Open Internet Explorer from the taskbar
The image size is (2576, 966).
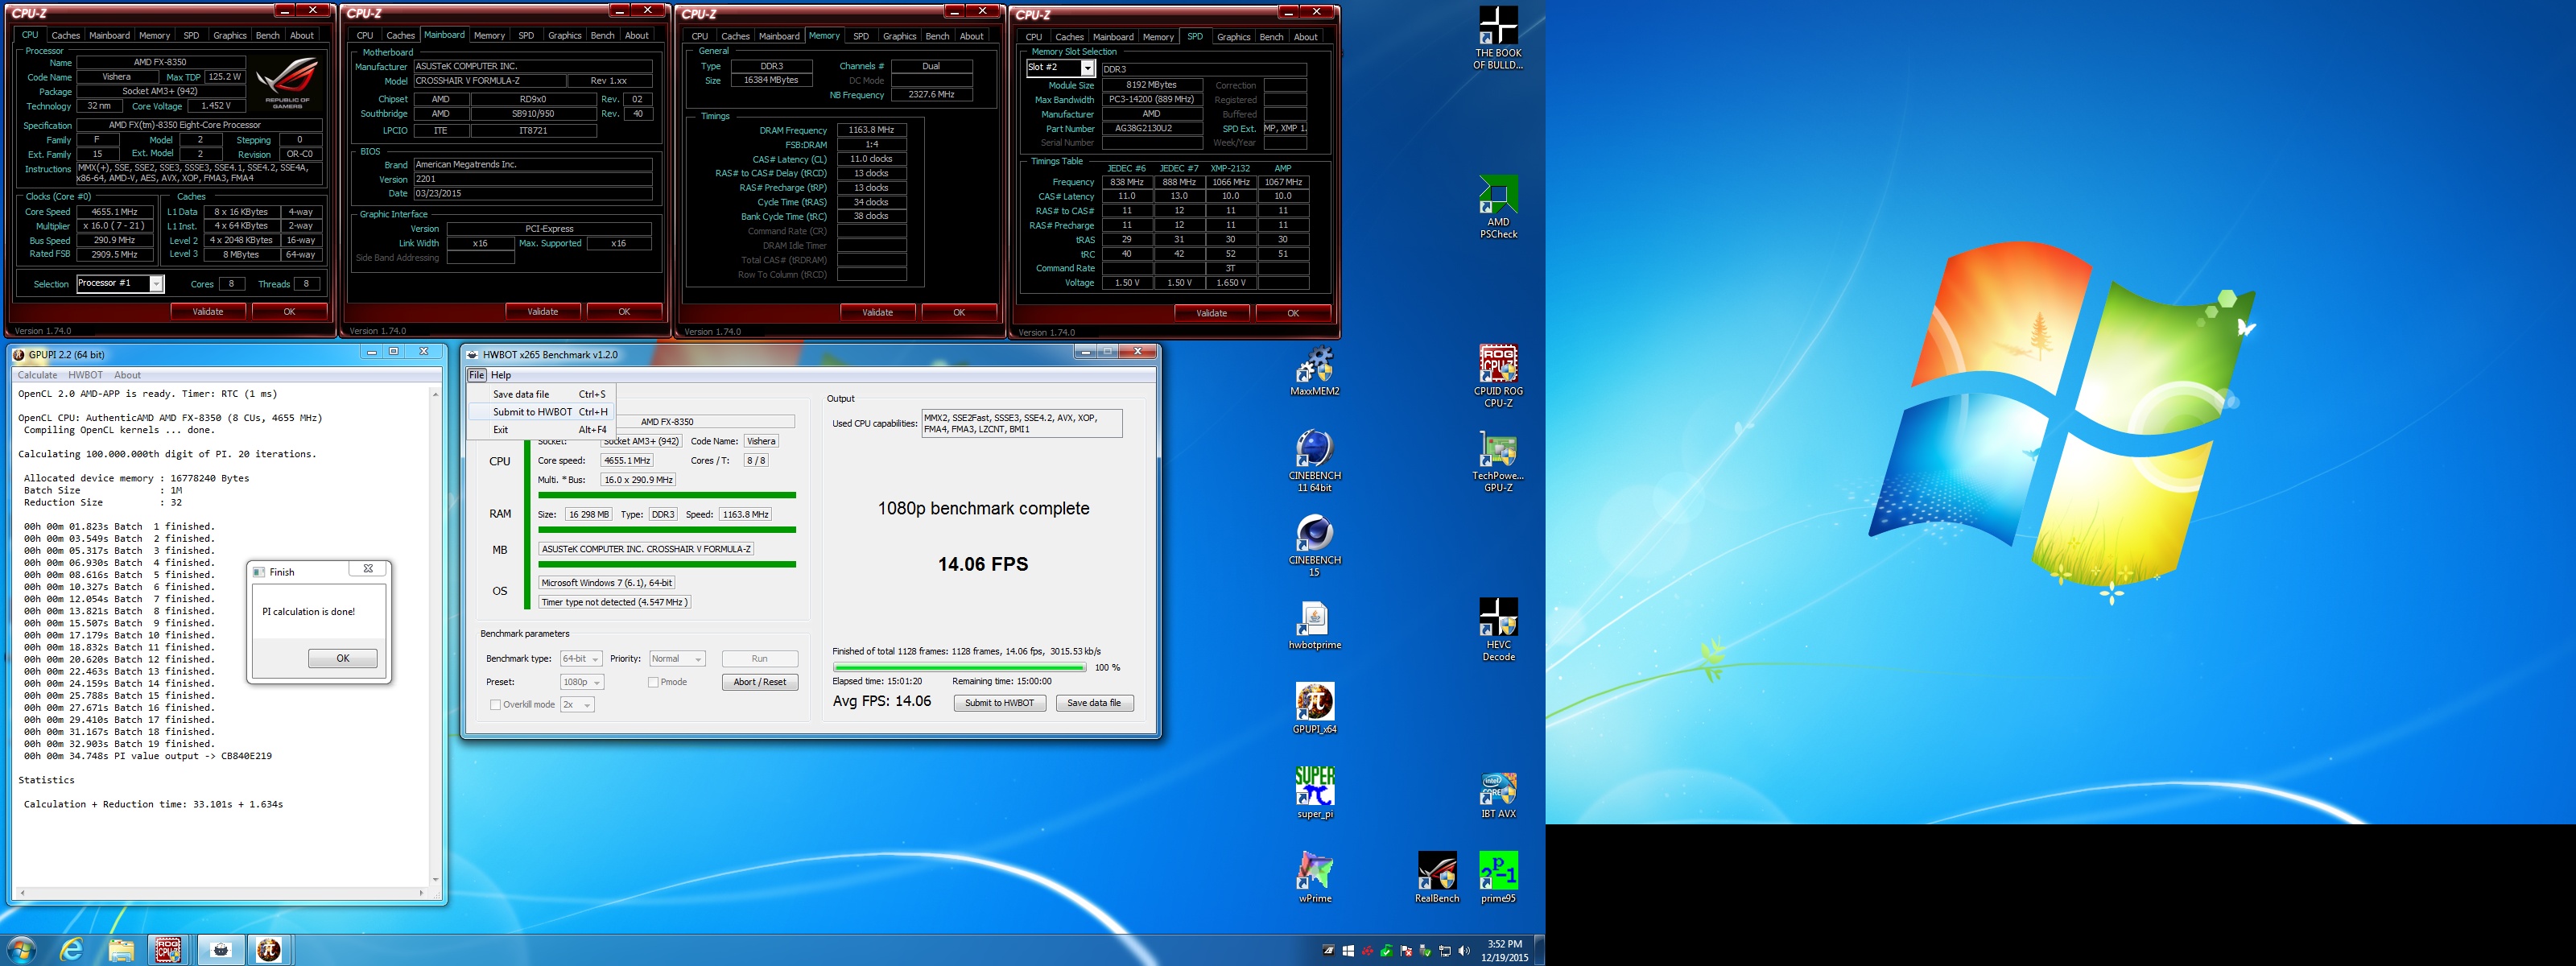coord(71,949)
